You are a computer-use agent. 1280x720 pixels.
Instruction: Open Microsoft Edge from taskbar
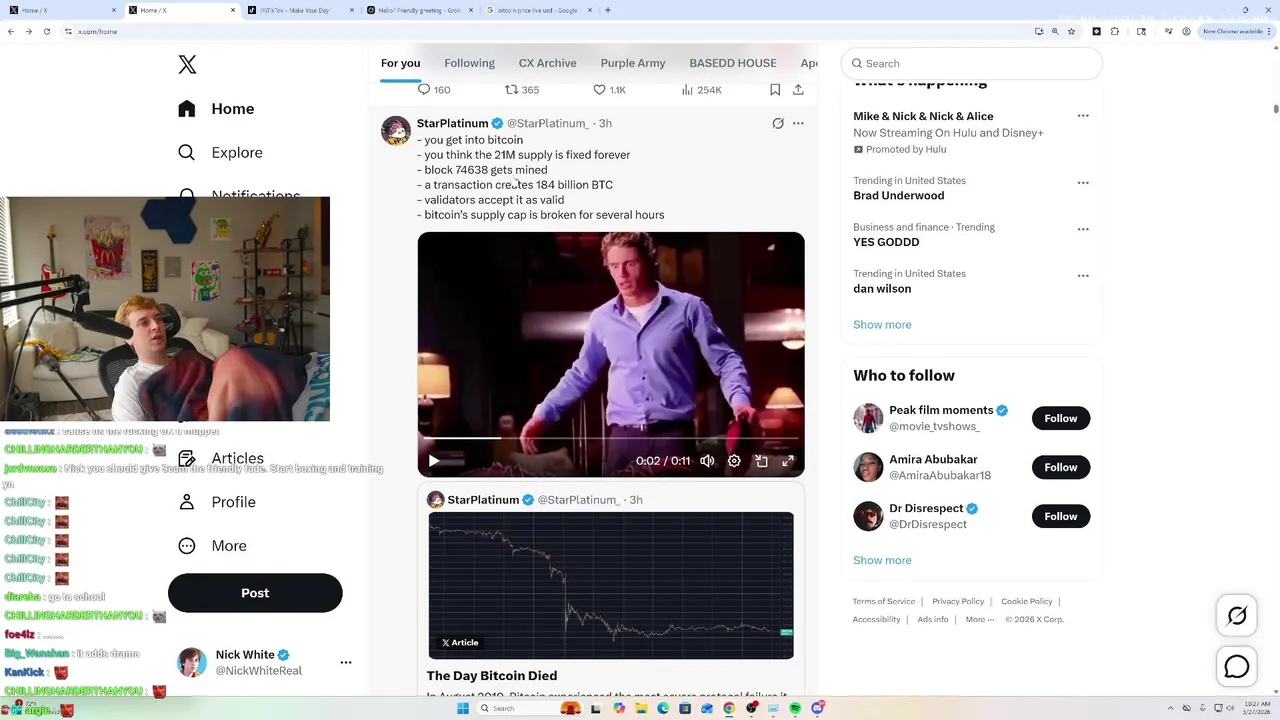[x=662, y=708]
